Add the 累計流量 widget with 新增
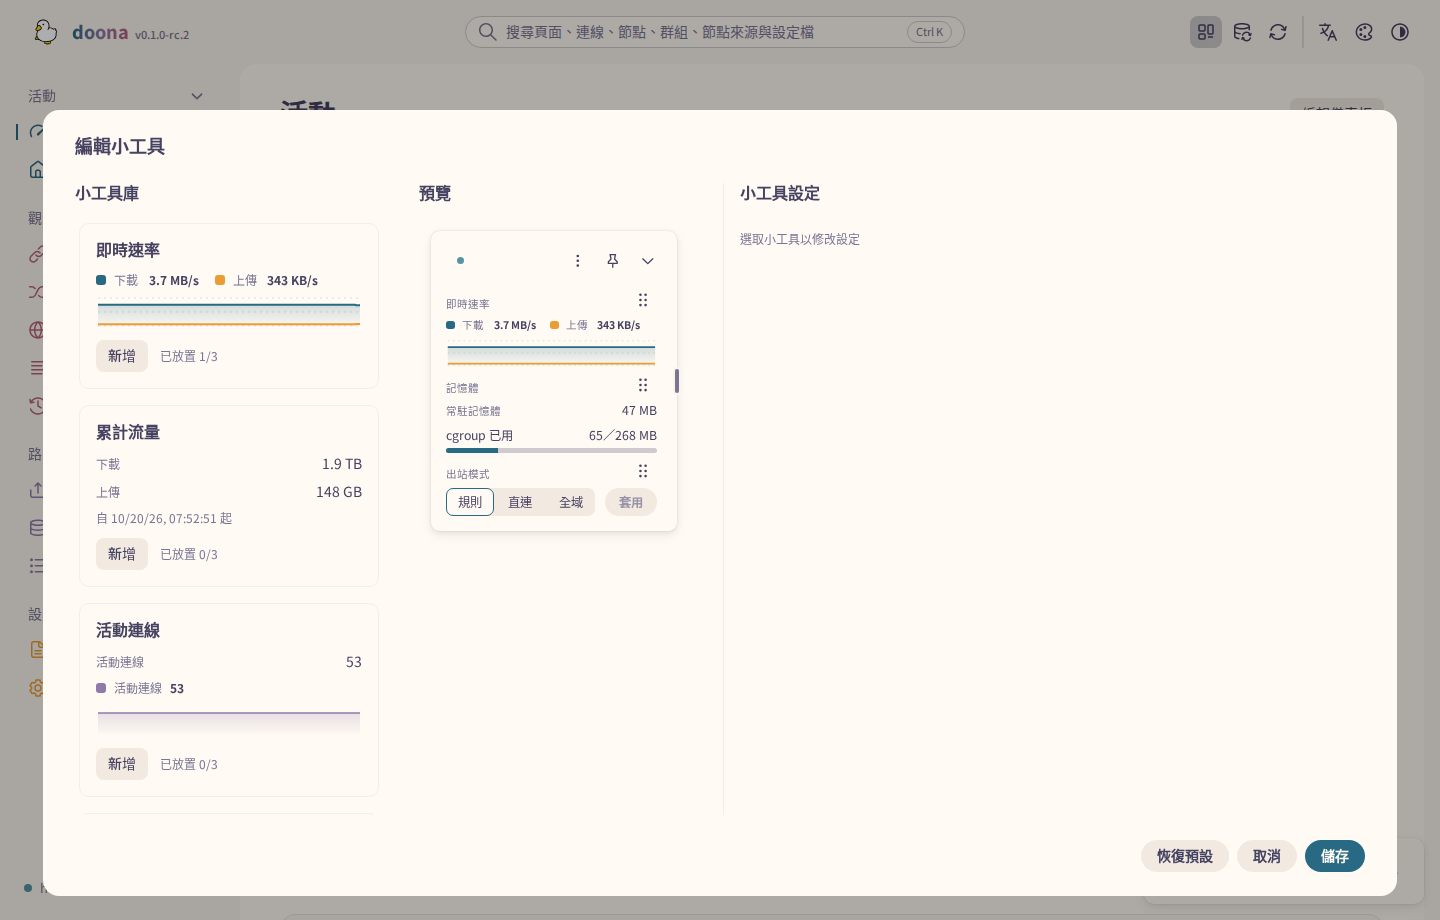Screen dimensions: 1440x920 [122, 554]
